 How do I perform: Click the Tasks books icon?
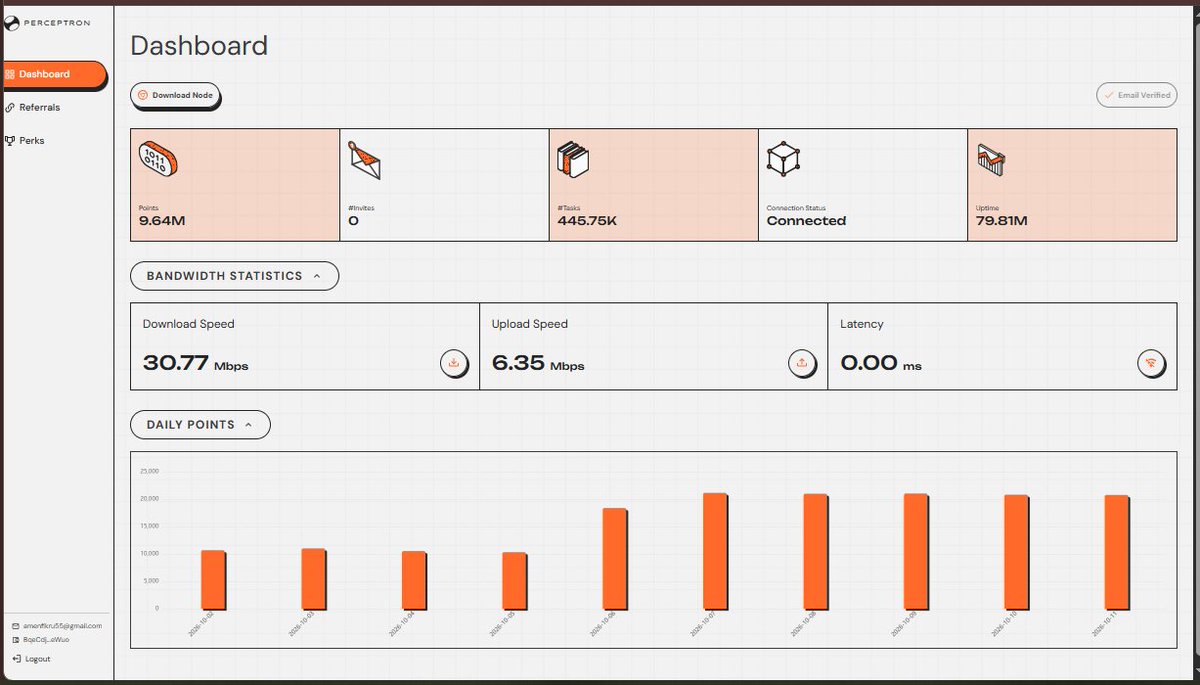point(573,160)
